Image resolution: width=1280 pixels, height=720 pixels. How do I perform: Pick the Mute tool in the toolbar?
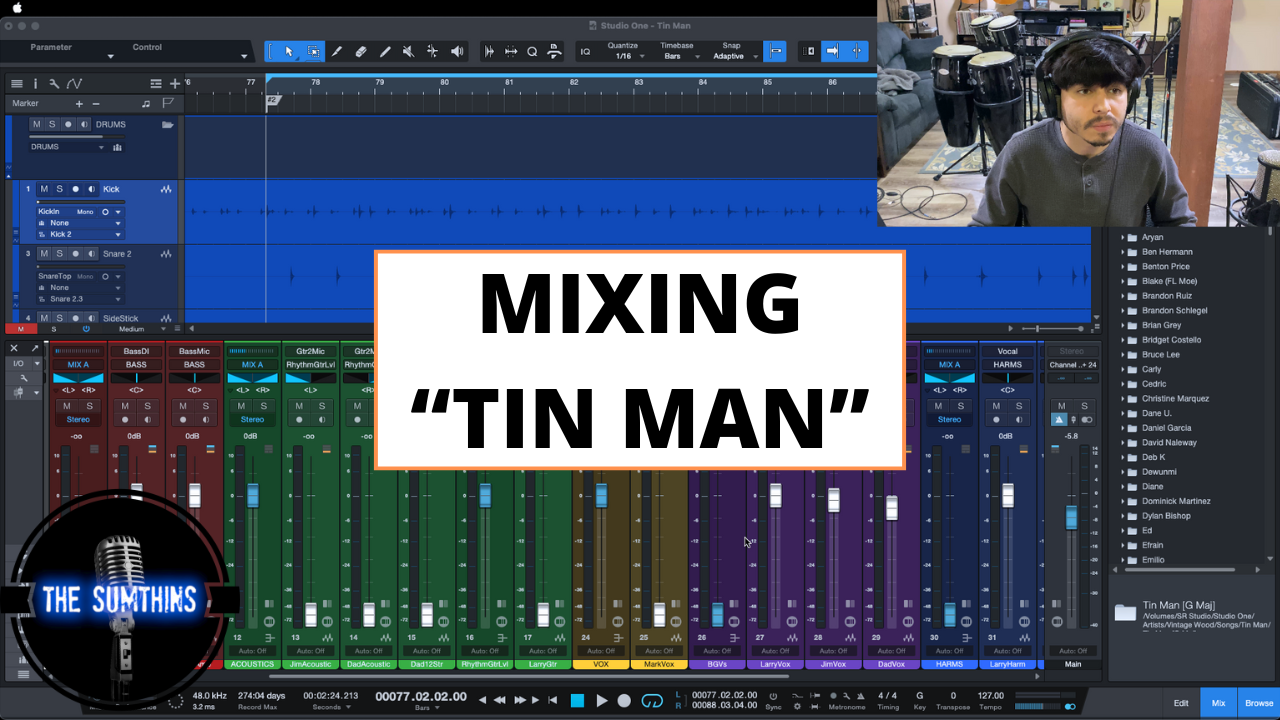pos(408,52)
